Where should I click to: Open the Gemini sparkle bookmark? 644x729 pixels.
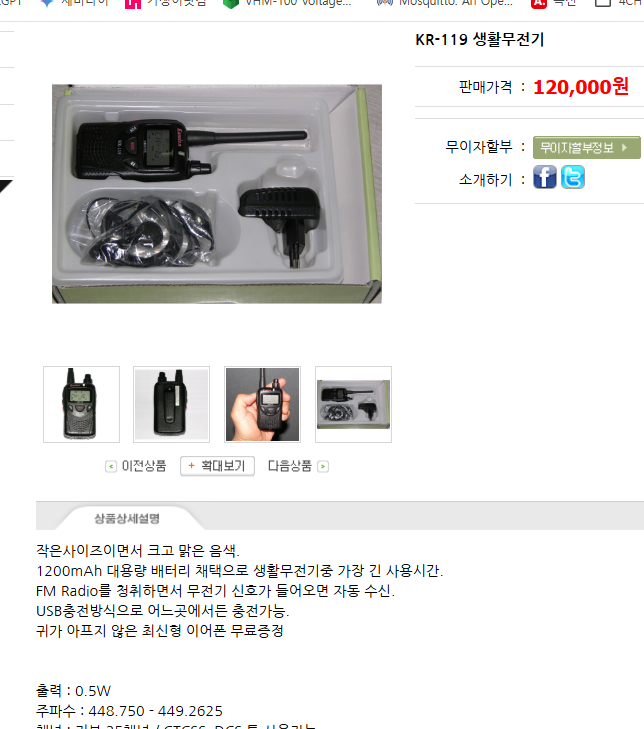[x=47, y=2]
